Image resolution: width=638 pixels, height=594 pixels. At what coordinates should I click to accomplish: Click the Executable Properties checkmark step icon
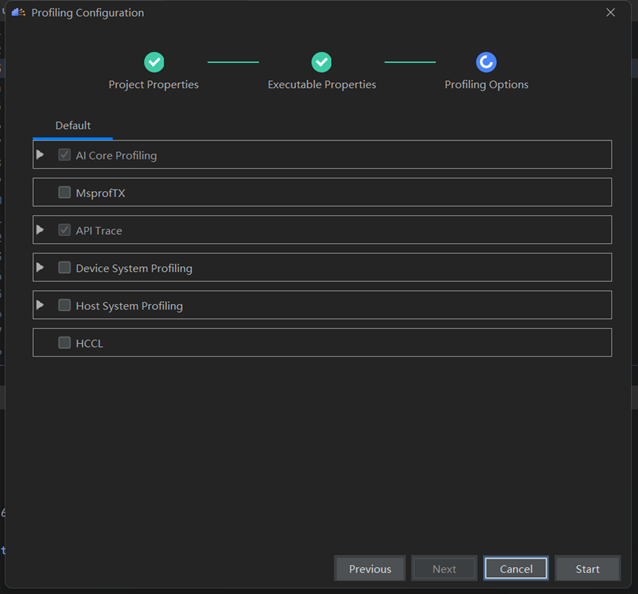(x=321, y=62)
